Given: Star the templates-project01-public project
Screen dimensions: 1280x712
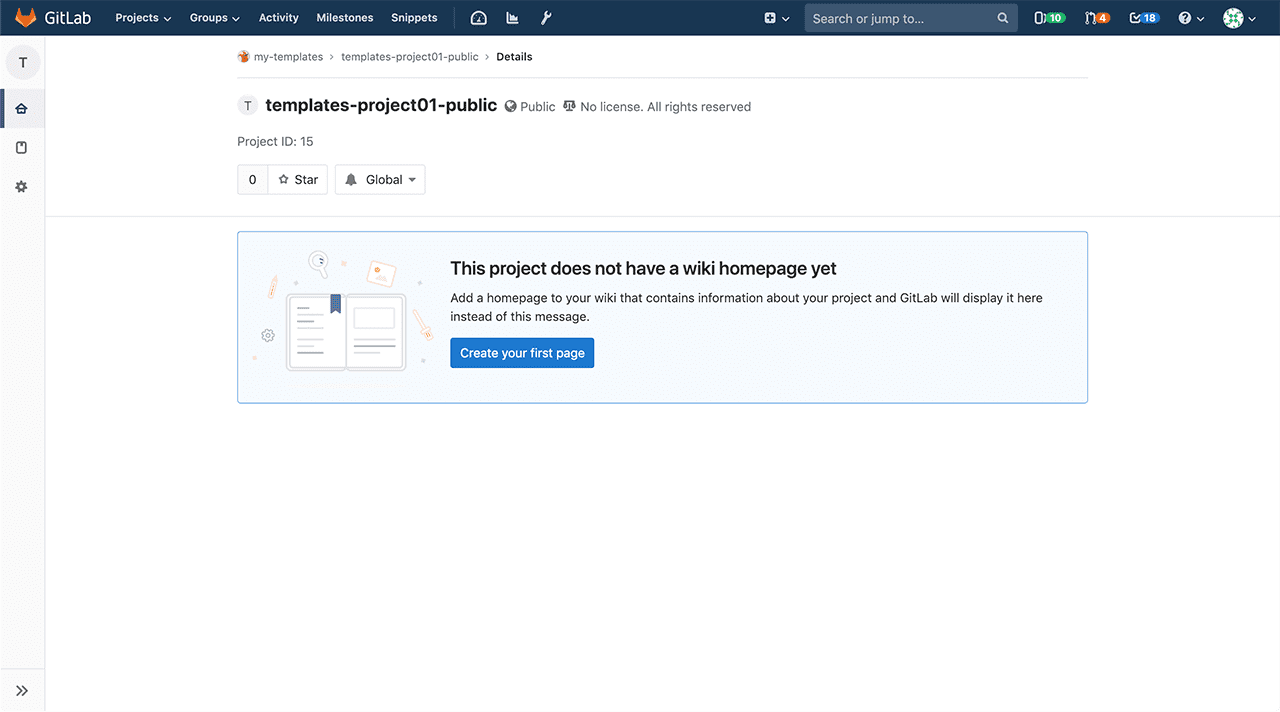Looking at the screenshot, I should point(297,179).
